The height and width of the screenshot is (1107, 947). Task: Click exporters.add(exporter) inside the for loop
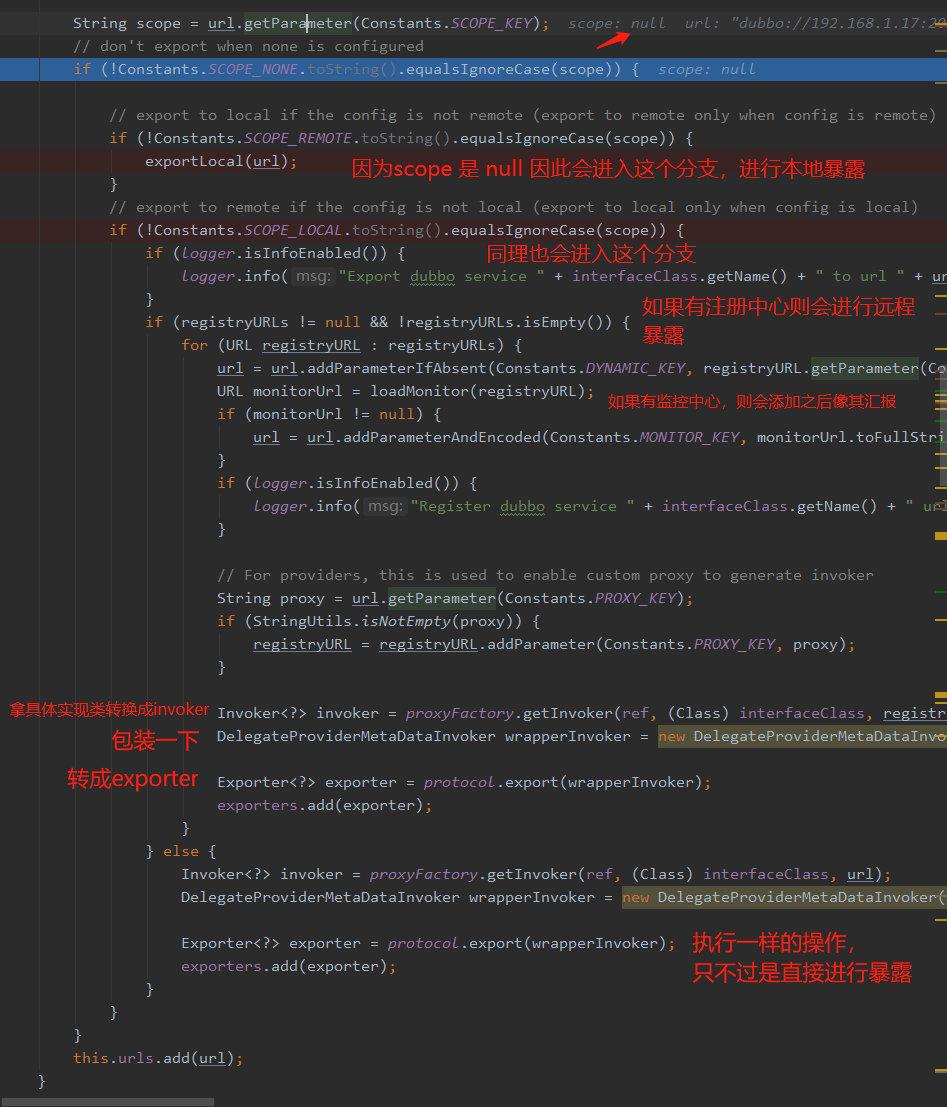[x=324, y=805]
